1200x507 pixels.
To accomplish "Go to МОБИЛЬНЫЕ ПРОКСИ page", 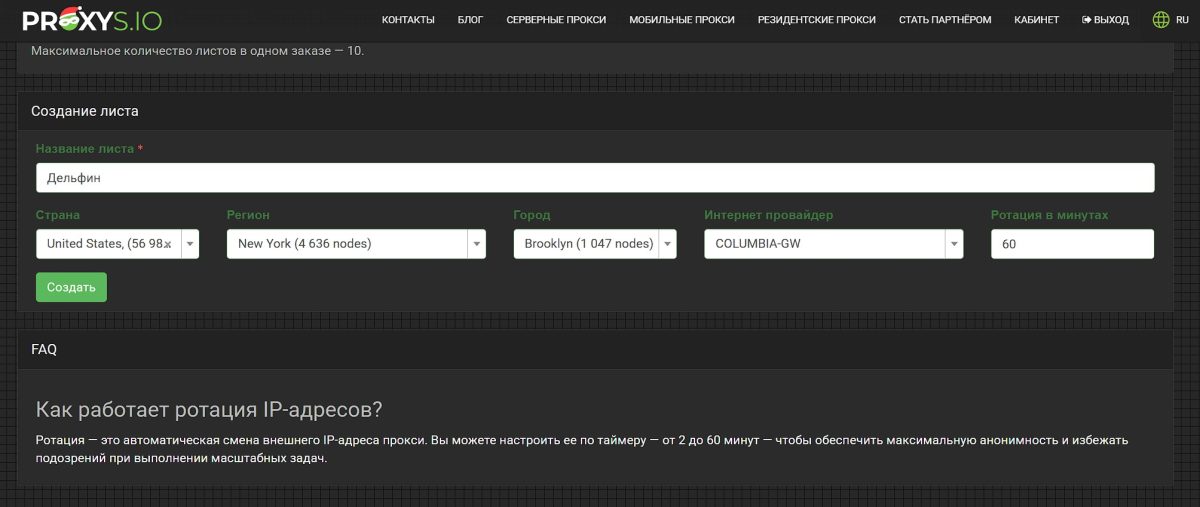I will [x=682, y=20].
